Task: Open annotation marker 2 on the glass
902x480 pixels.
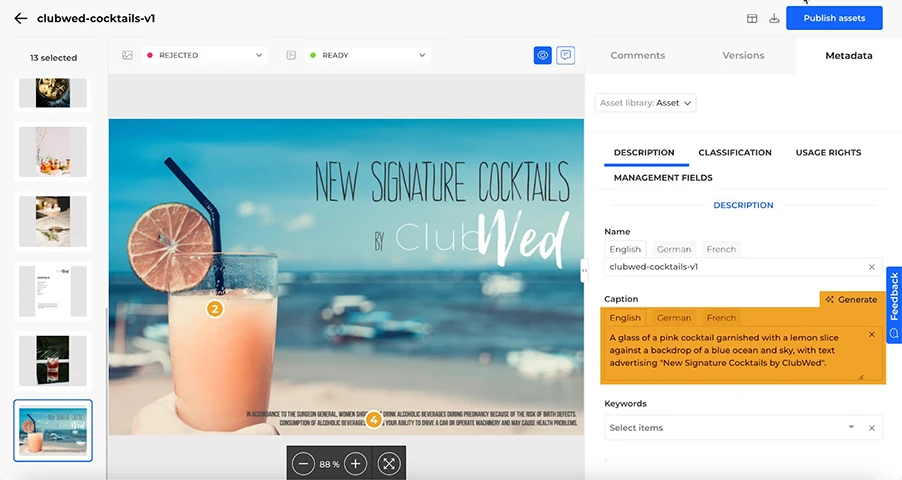Action: pos(215,309)
